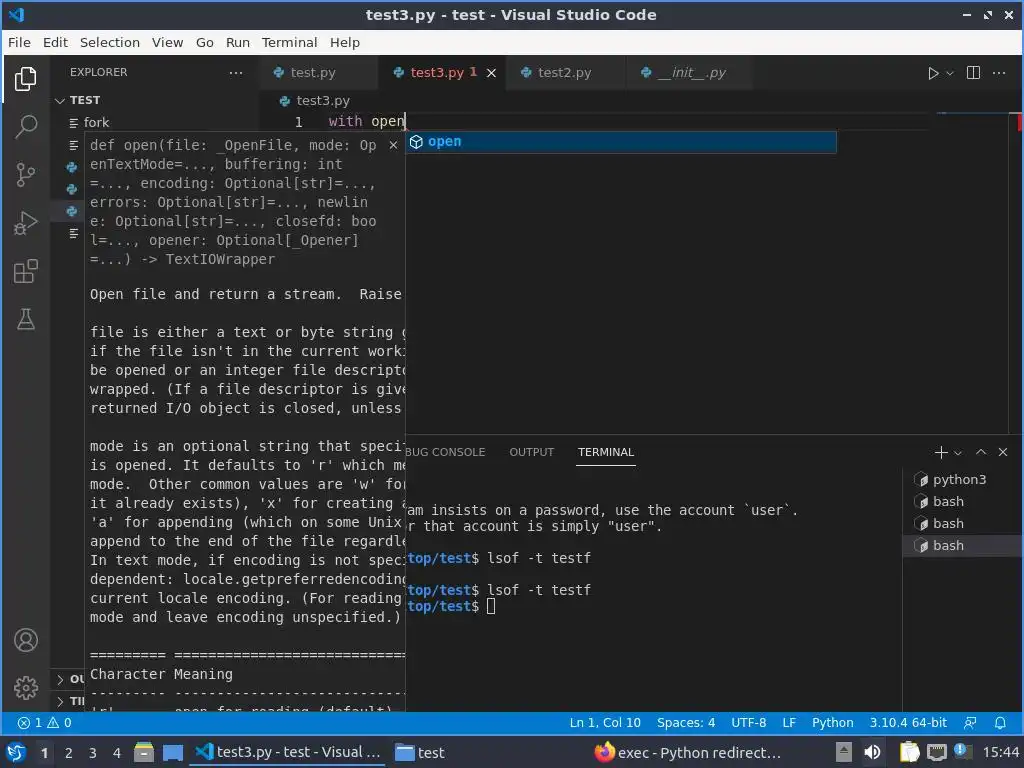Change indentation via Spaces: 4

(x=686, y=723)
